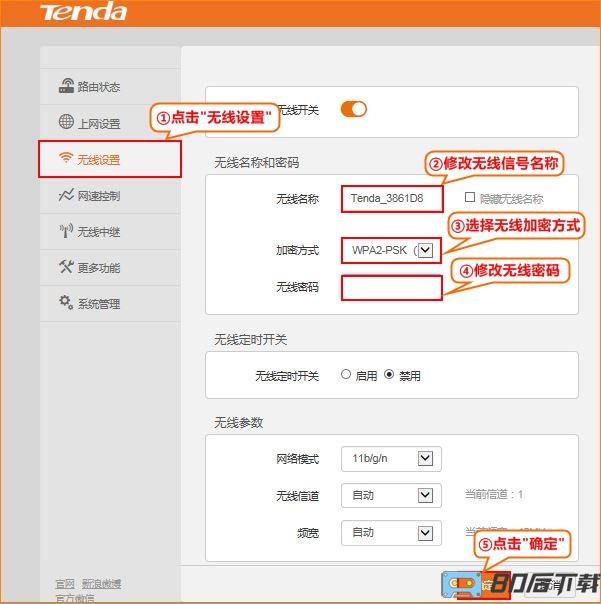Click the 新浪微博 link in the sidebar footer
This screenshot has height=604, width=601.
pos(101,584)
